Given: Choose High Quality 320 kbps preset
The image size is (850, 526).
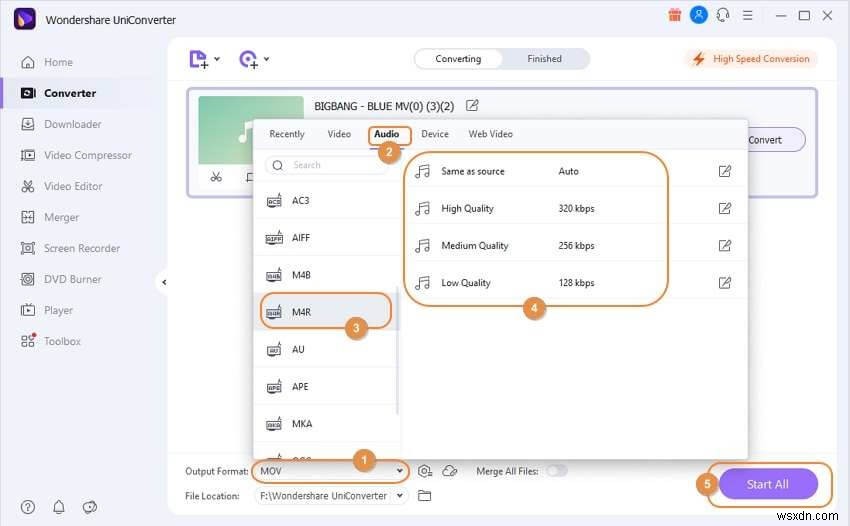Looking at the screenshot, I should pyautogui.click(x=575, y=208).
